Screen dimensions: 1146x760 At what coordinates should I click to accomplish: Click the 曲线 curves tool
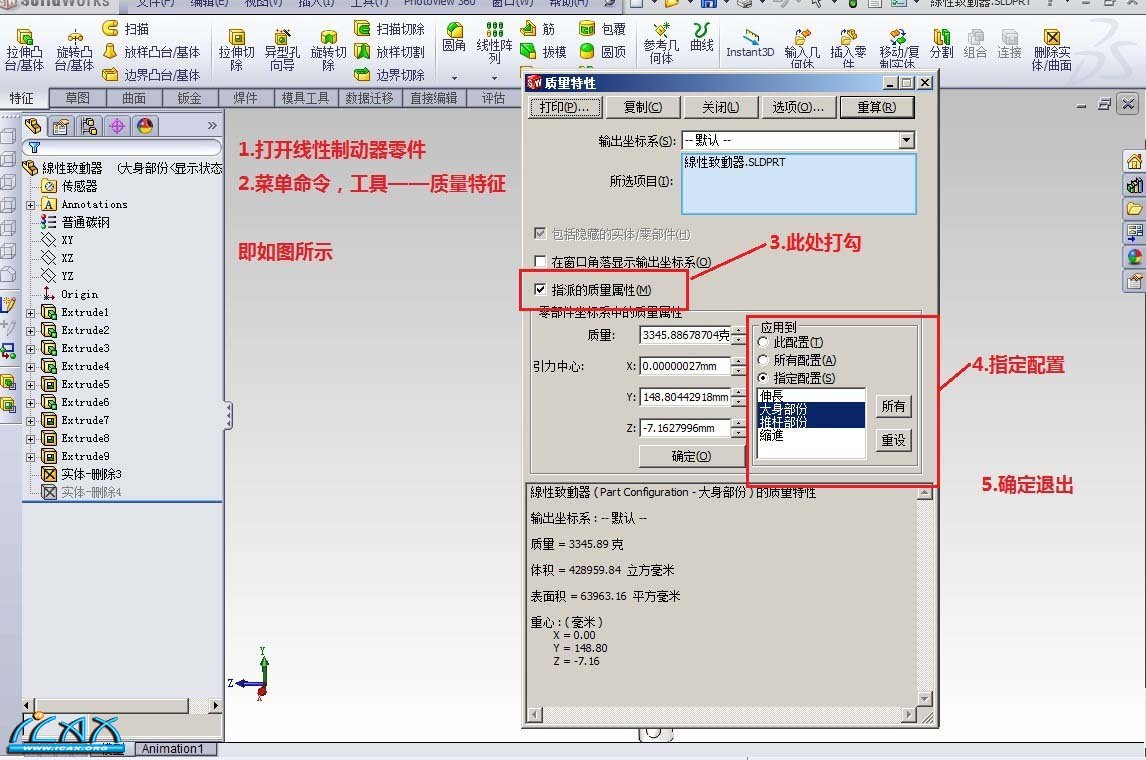point(702,37)
